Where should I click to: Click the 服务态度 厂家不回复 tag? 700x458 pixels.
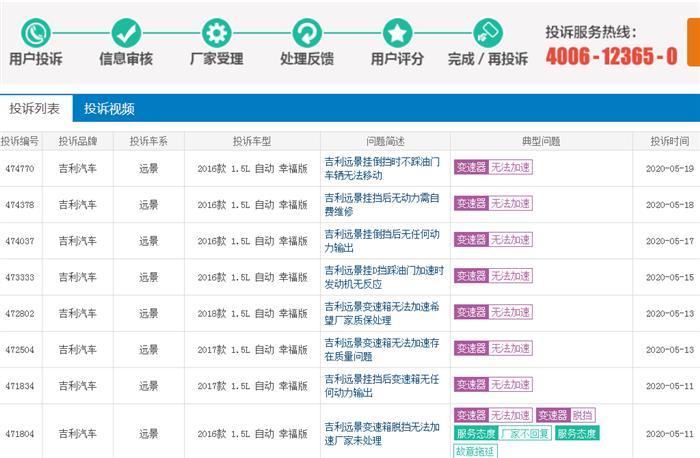tap(503, 433)
